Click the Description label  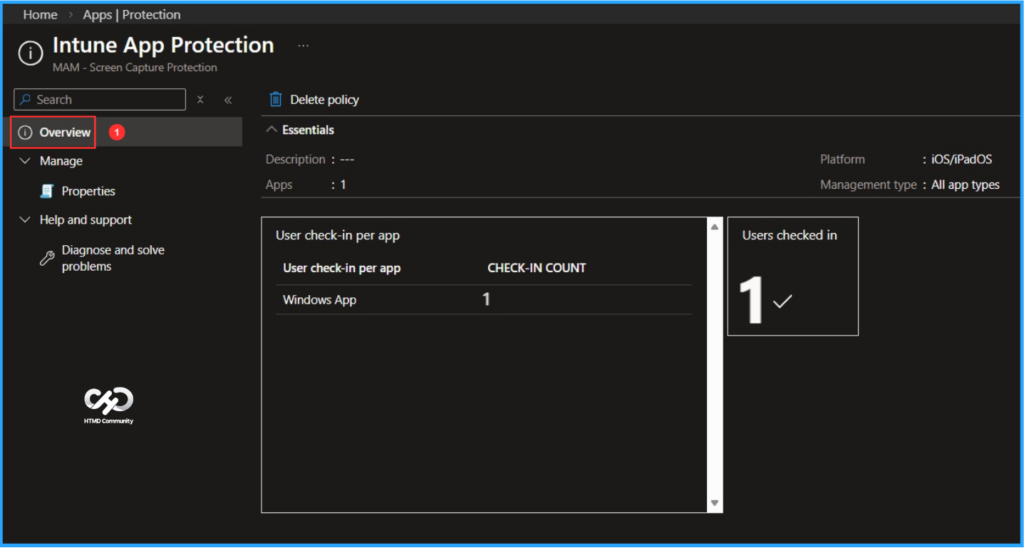click(x=295, y=159)
